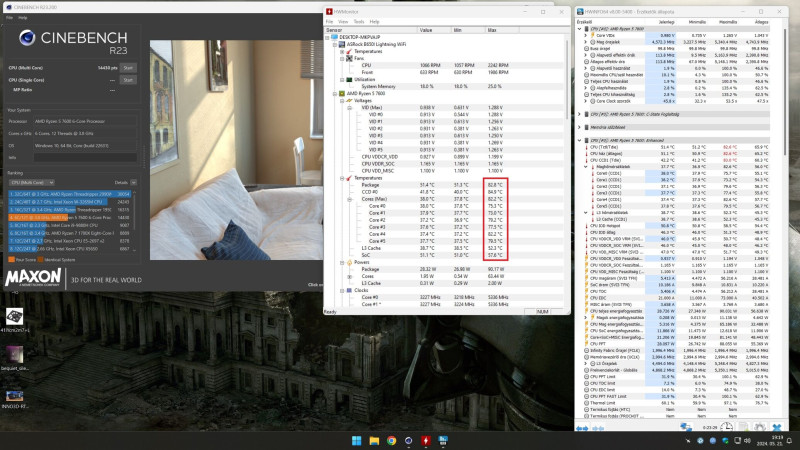This screenshot has height=450, width=800.
Task: Expand C-State Foglaltság group in HWiNFO
Action: 580,114
